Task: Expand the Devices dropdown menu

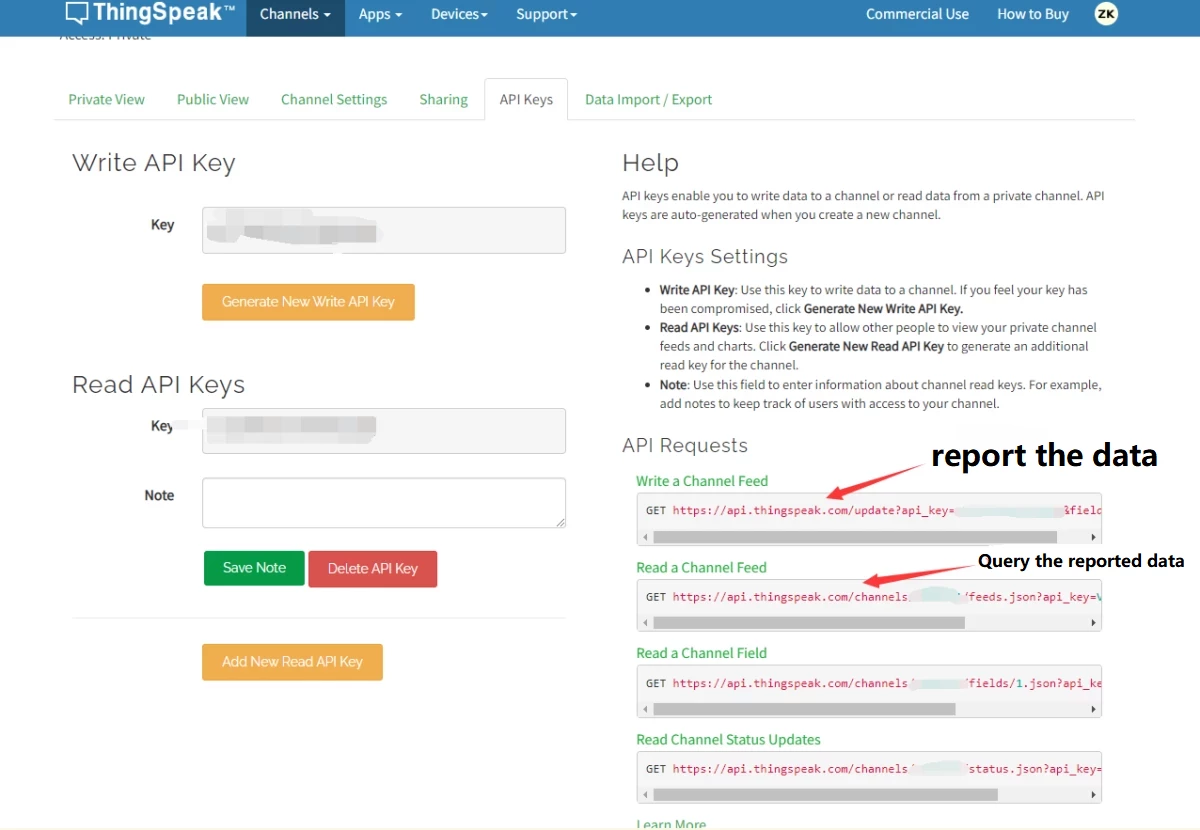Action: (459, 14)
